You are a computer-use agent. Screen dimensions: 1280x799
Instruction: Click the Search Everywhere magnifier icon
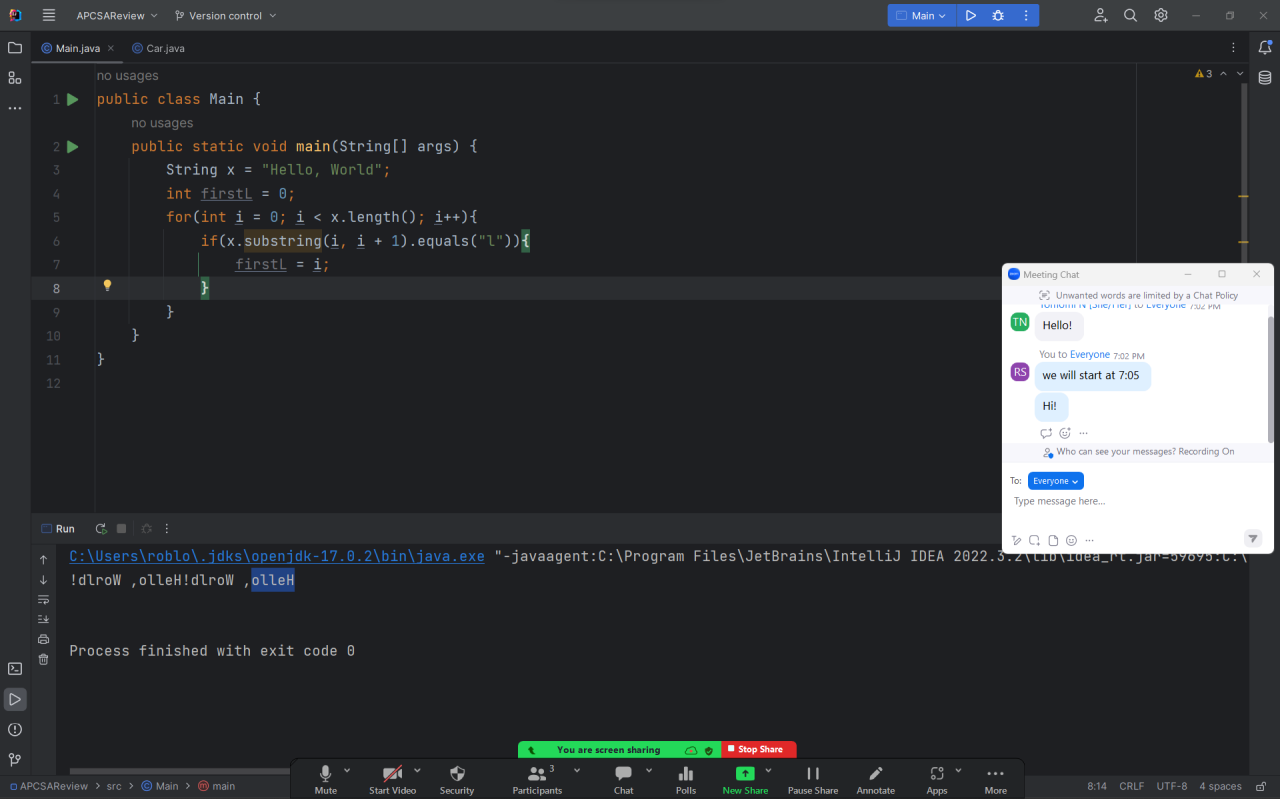click(1130, 16)
